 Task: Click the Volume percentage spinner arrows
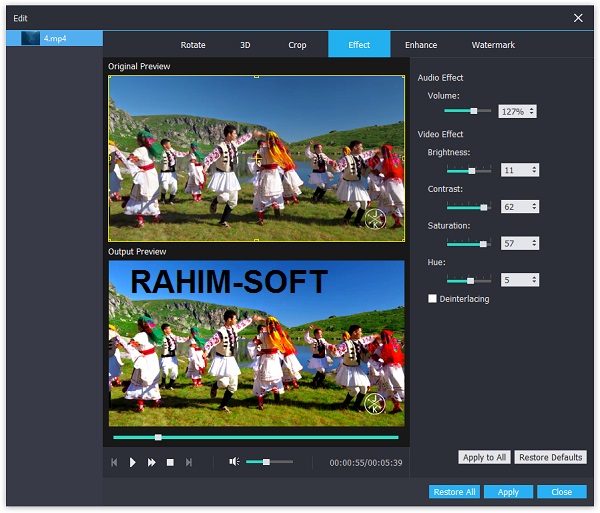pos(532,111)
